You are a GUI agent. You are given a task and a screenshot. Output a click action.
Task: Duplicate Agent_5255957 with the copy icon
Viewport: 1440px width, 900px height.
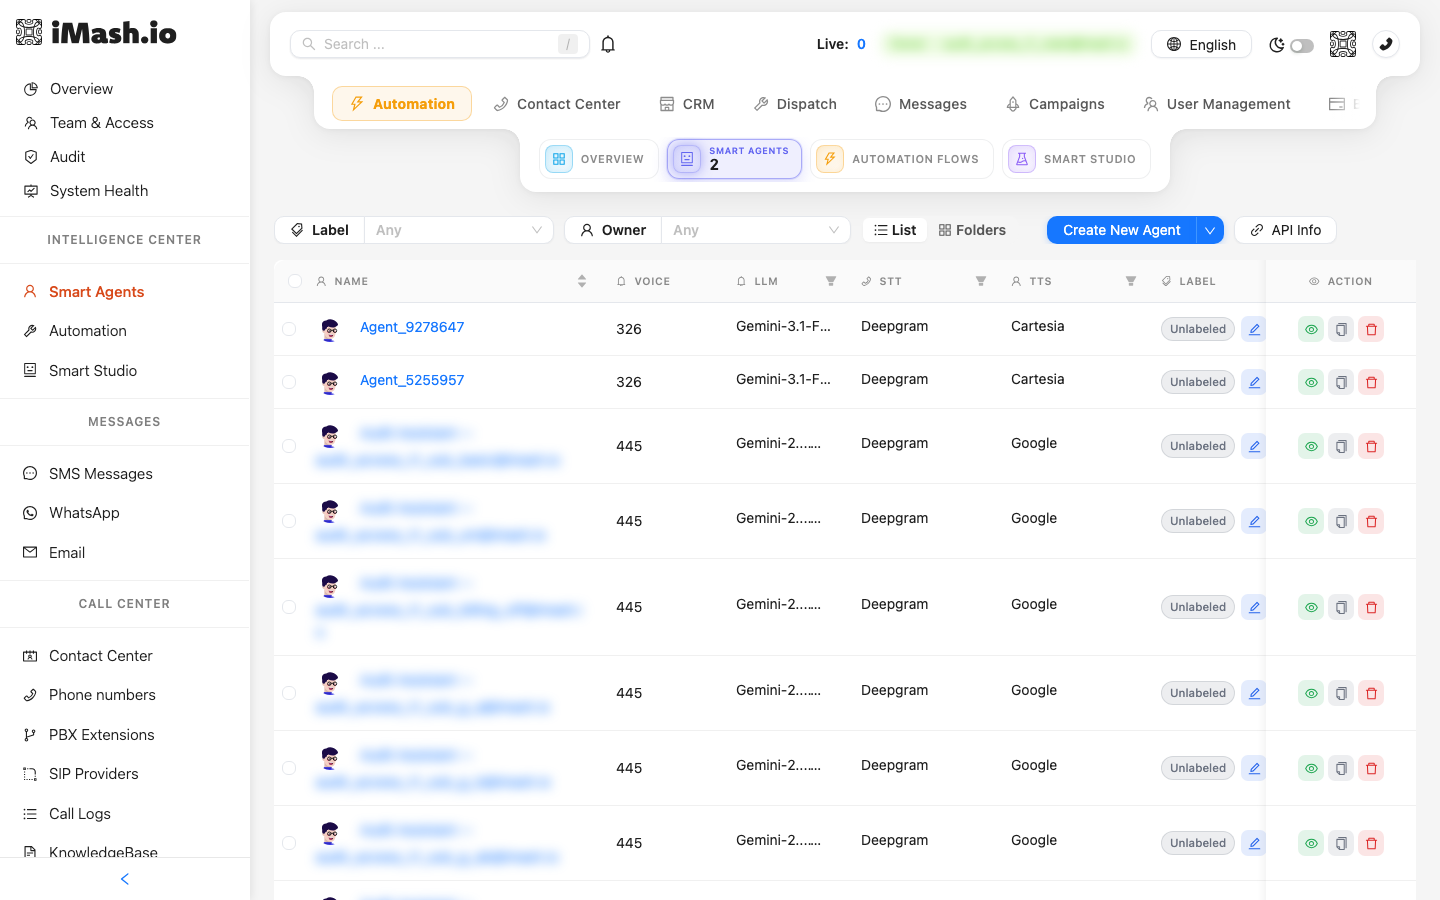pyautogui.click(x=1341, y=382)
